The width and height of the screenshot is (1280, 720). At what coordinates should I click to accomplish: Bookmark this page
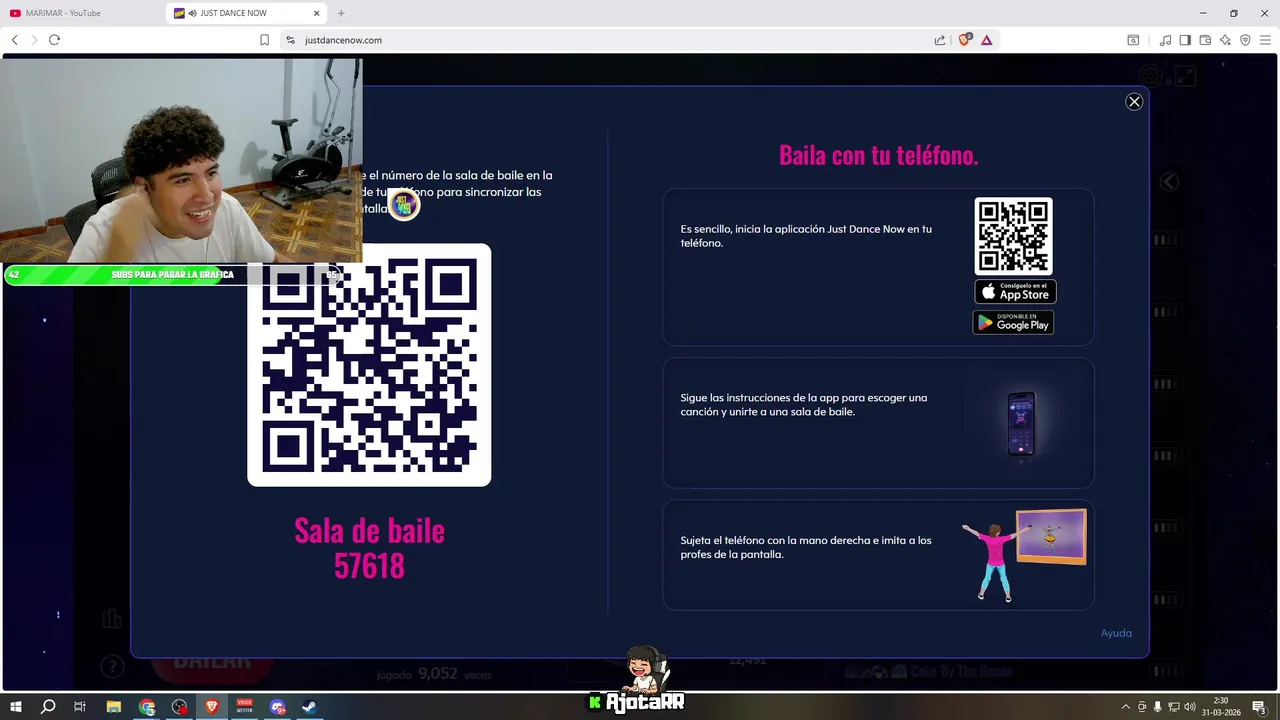pyautogui.click(x=264, y=40)
